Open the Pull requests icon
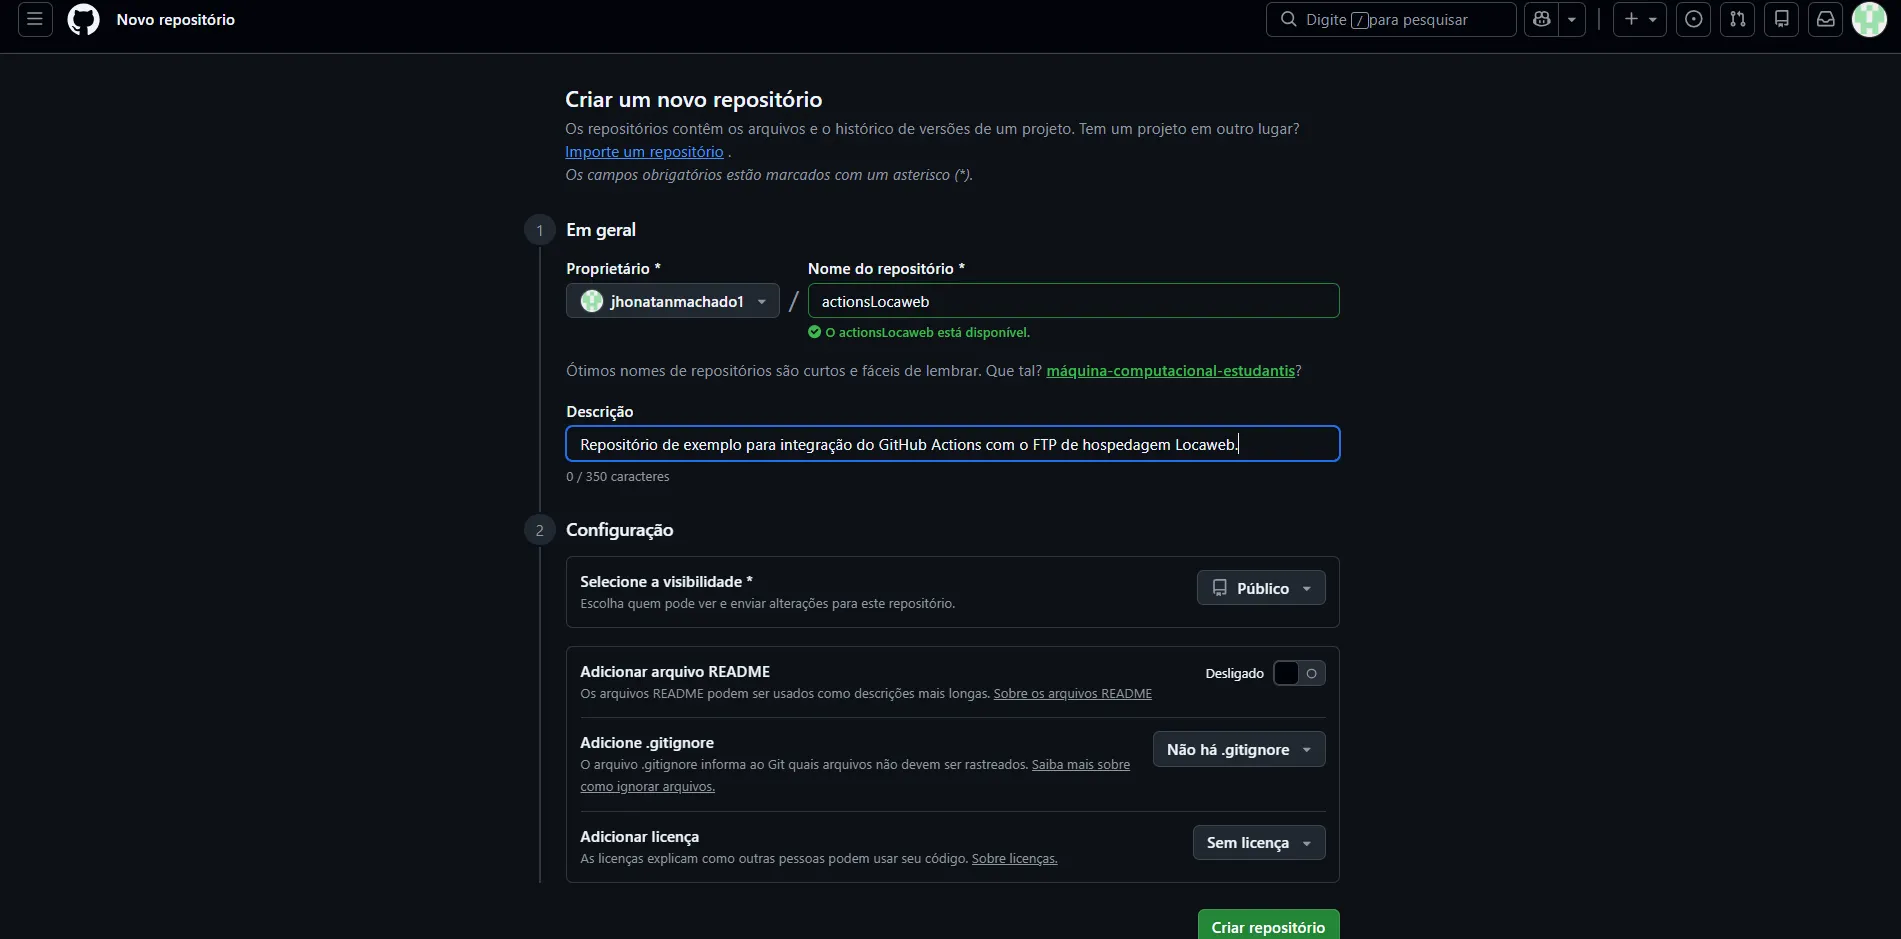This screenshot has height=939, width=1901. click(1737, 20)
